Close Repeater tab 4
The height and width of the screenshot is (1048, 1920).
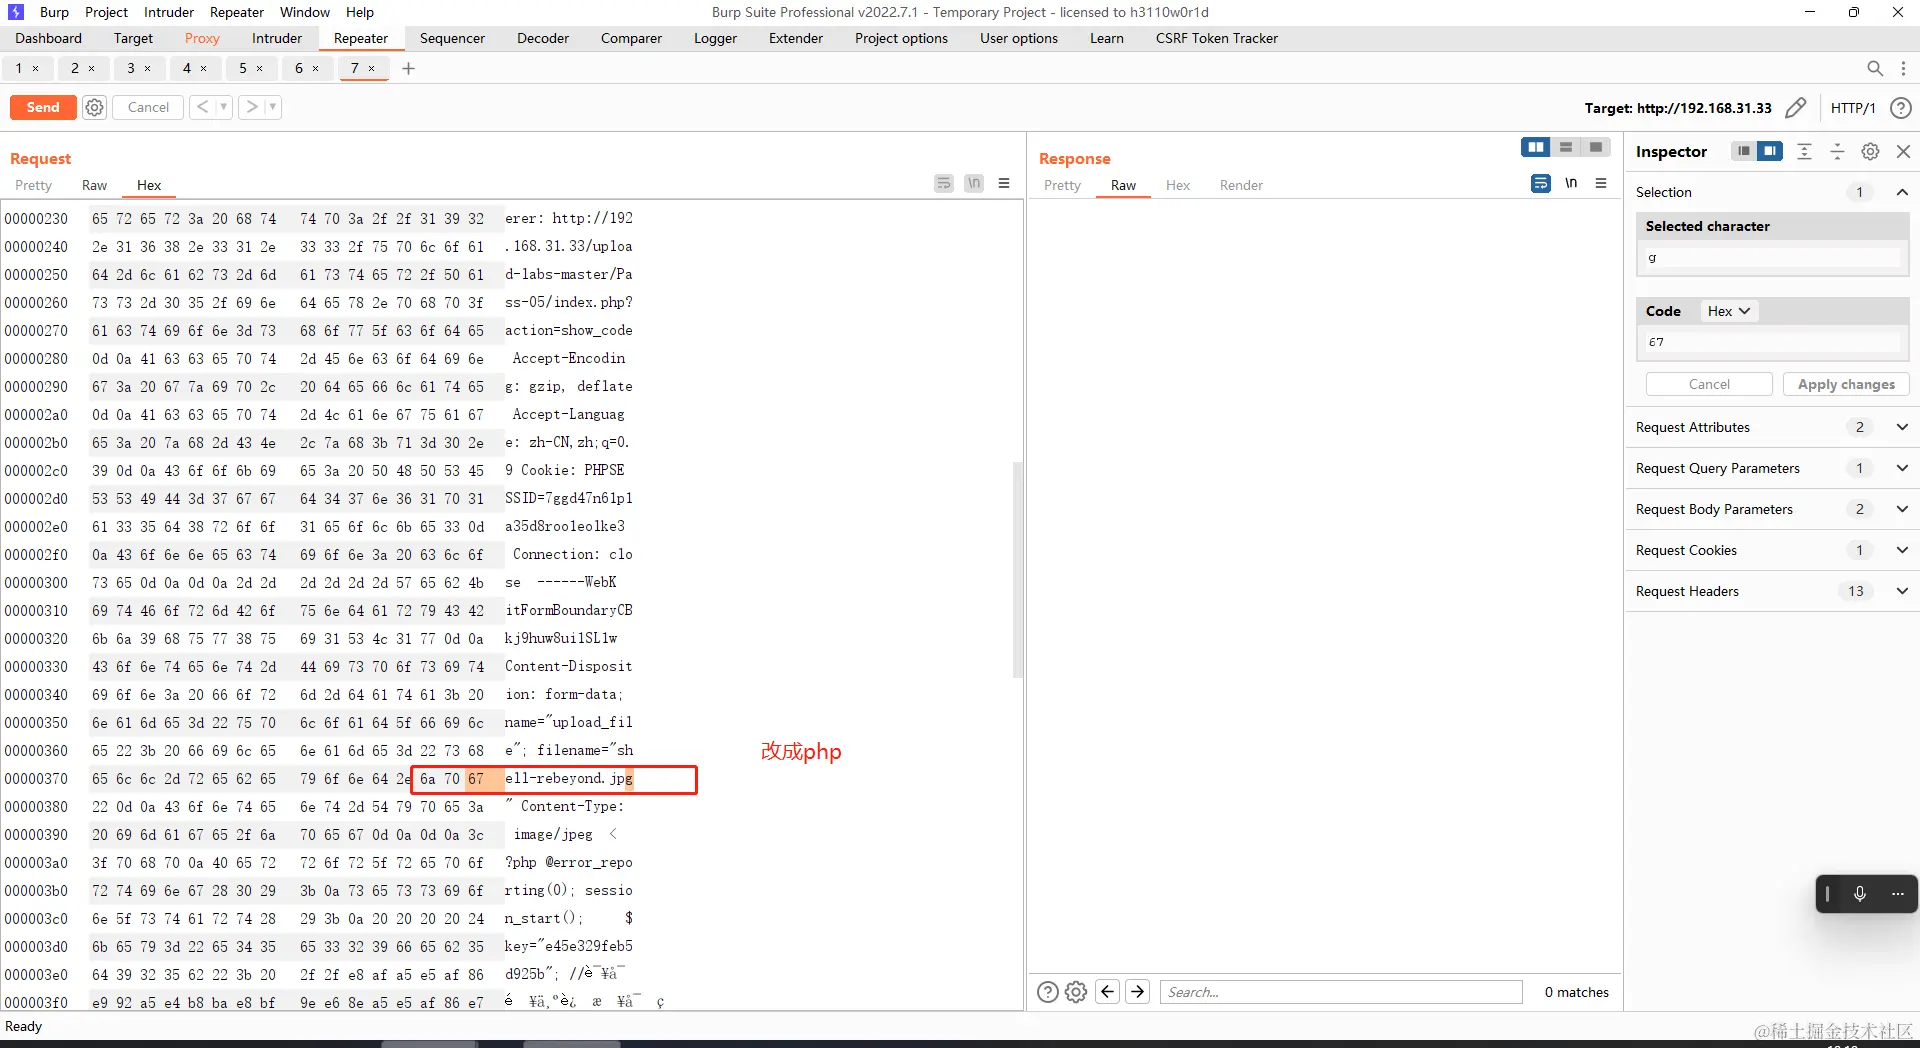tap(204, 68)
